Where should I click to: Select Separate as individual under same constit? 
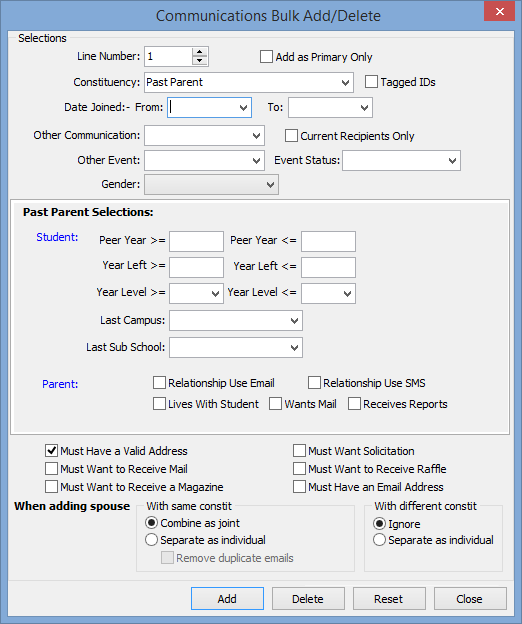click(x=151, y=540)
